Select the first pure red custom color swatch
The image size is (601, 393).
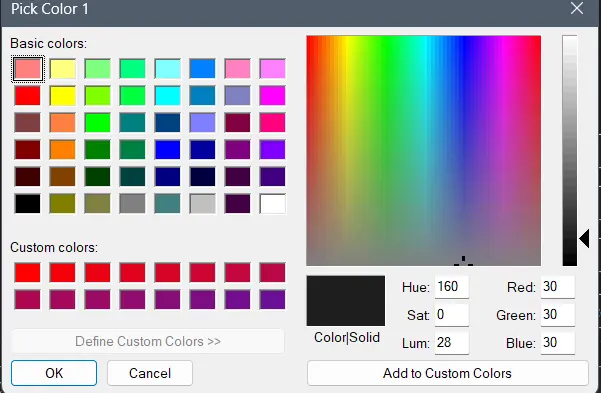[x=28, y=273]
